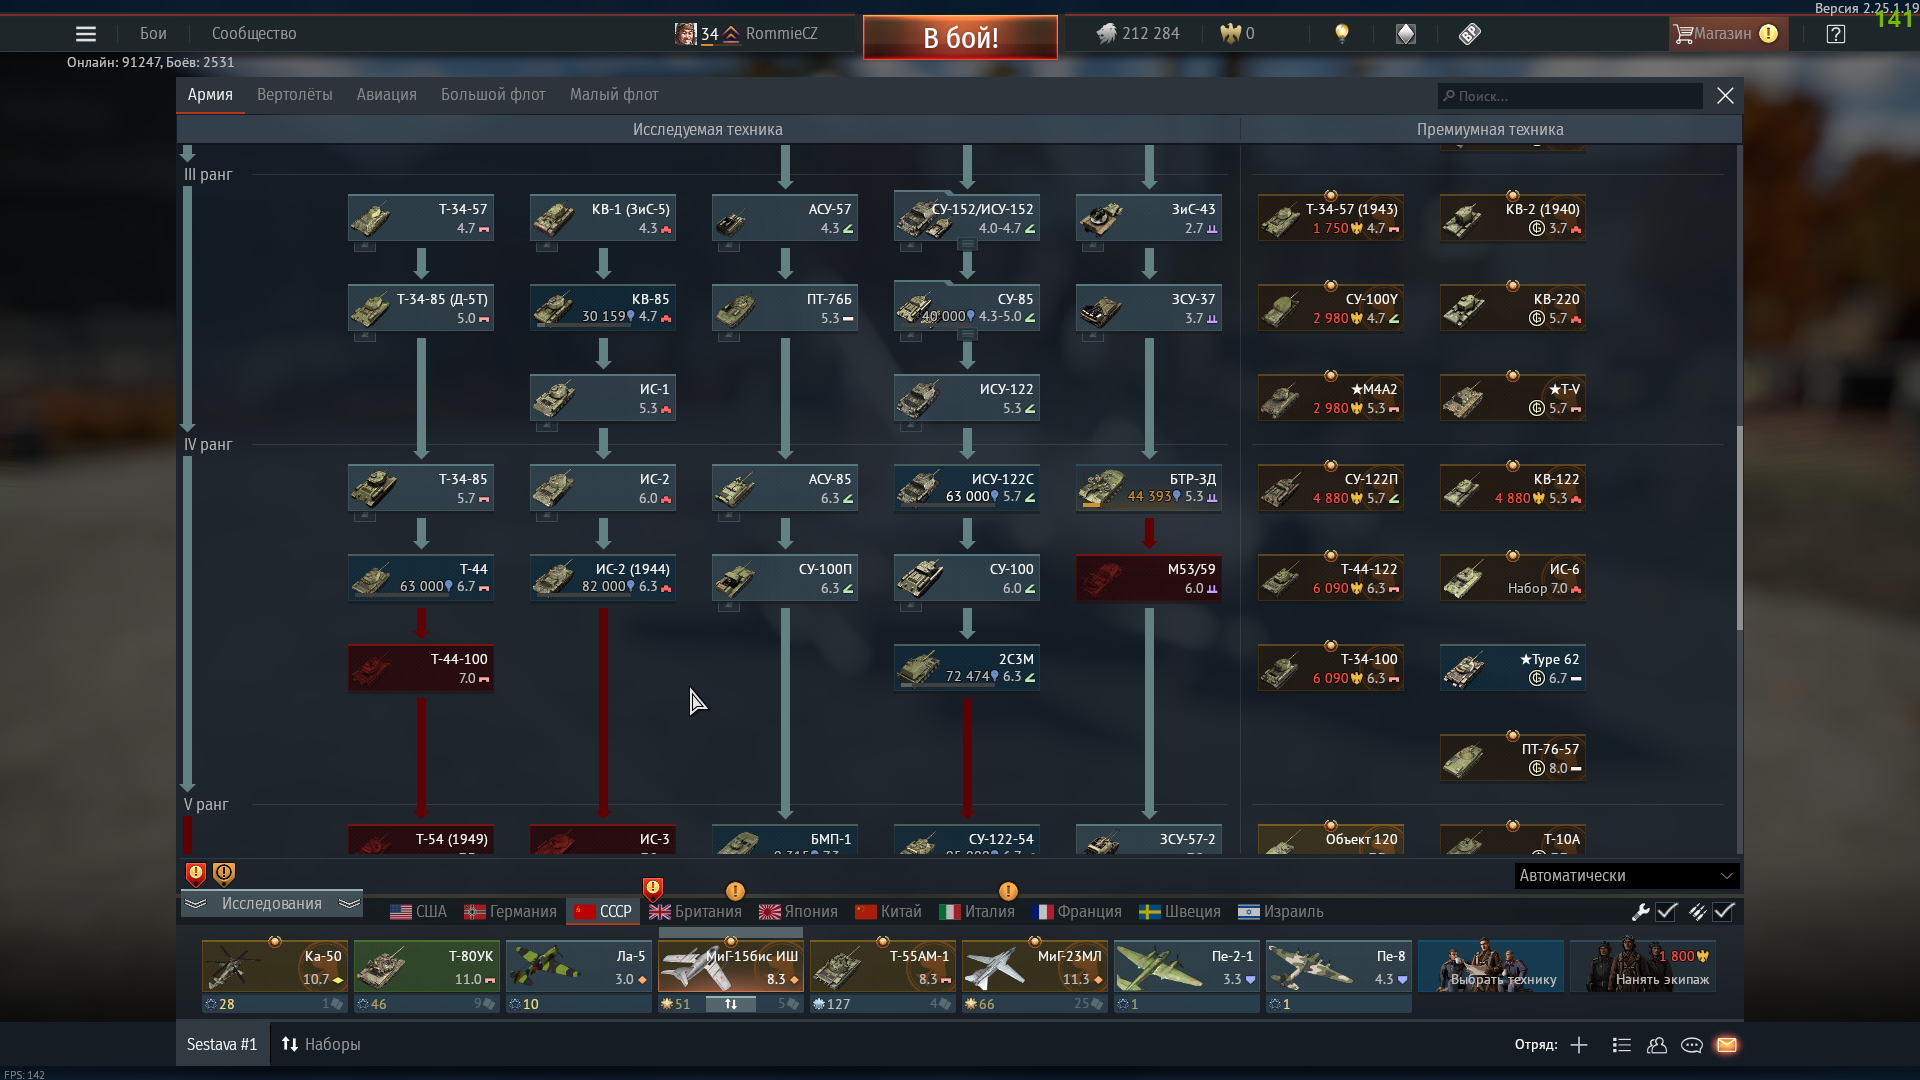Select premium ★Type 62 vehicle

(x=1513, y=668)
